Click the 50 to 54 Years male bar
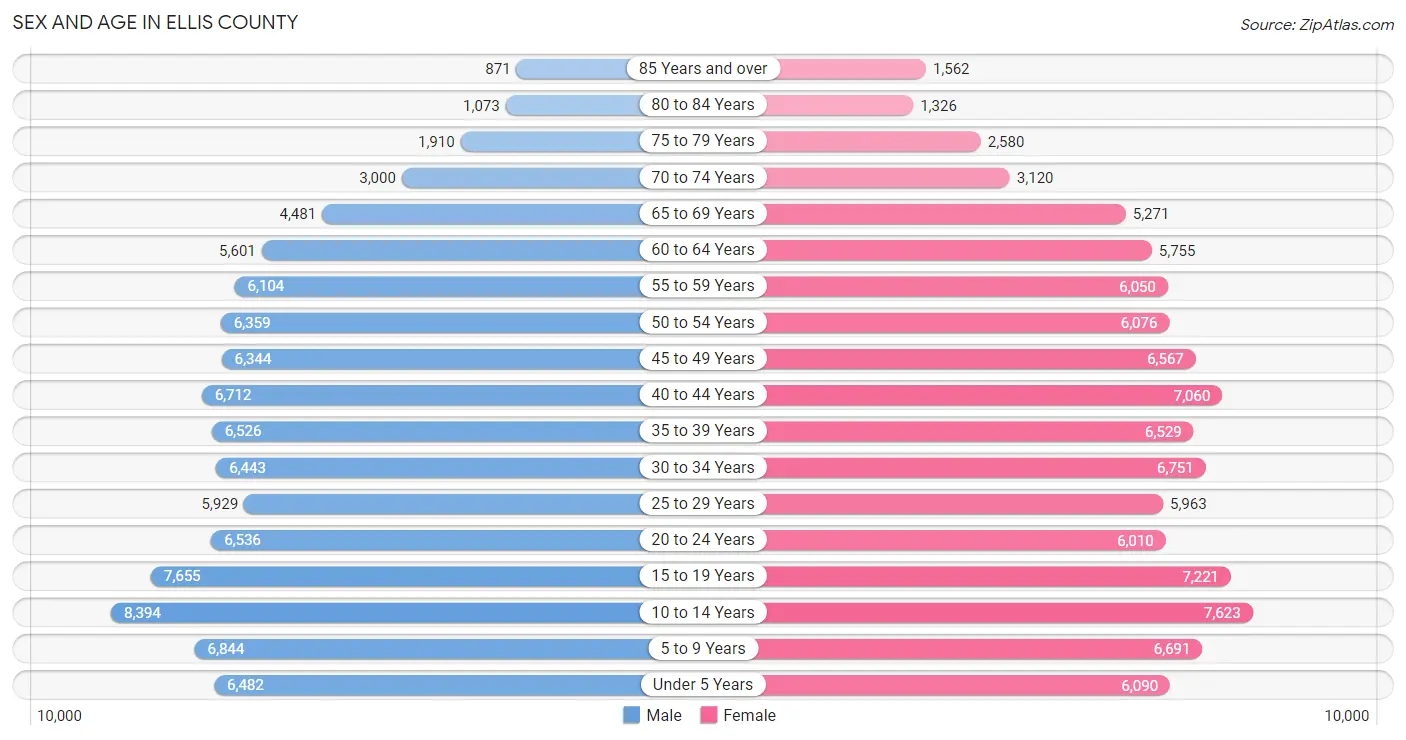1406x740 pixels. click(x=434, y=323)
